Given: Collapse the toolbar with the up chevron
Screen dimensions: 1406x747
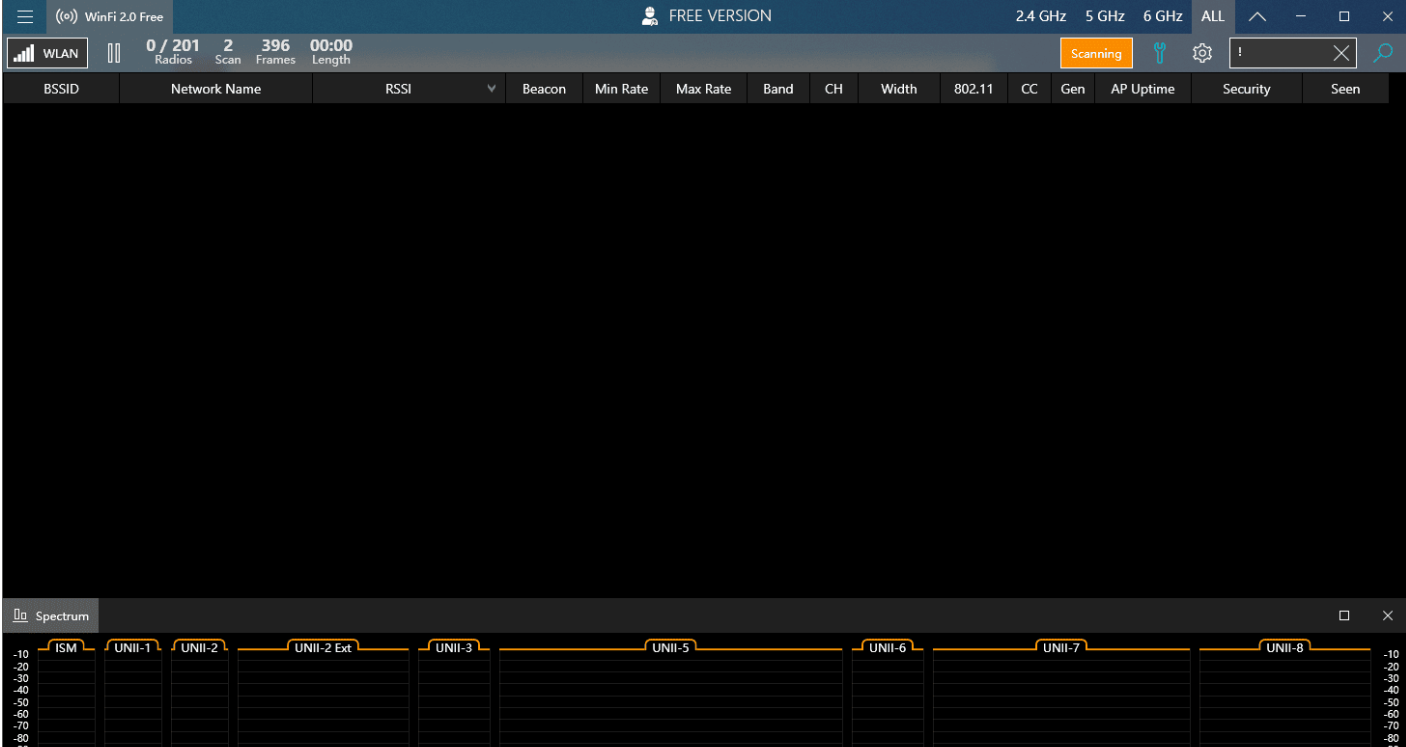Looking at the screenshot, I should point(1258,16).
